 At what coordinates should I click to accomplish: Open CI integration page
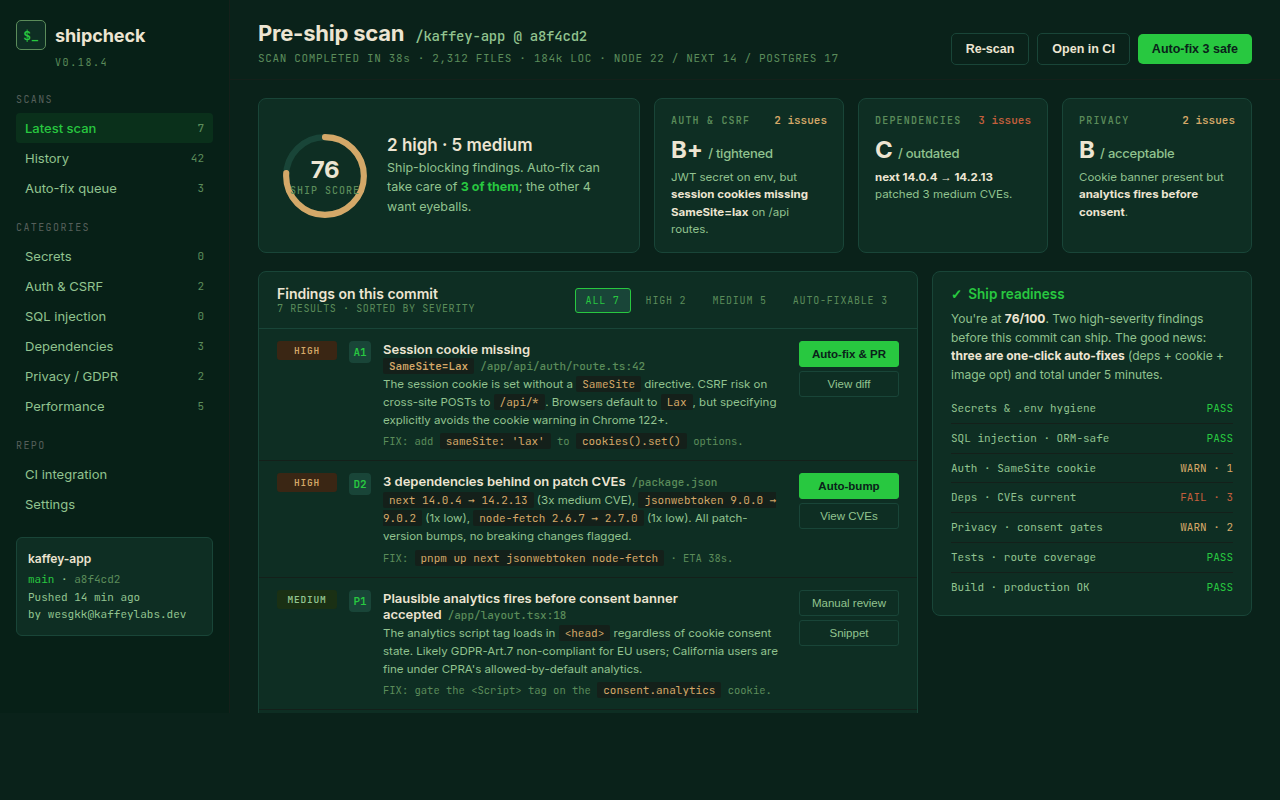click(x=114, y=474)
